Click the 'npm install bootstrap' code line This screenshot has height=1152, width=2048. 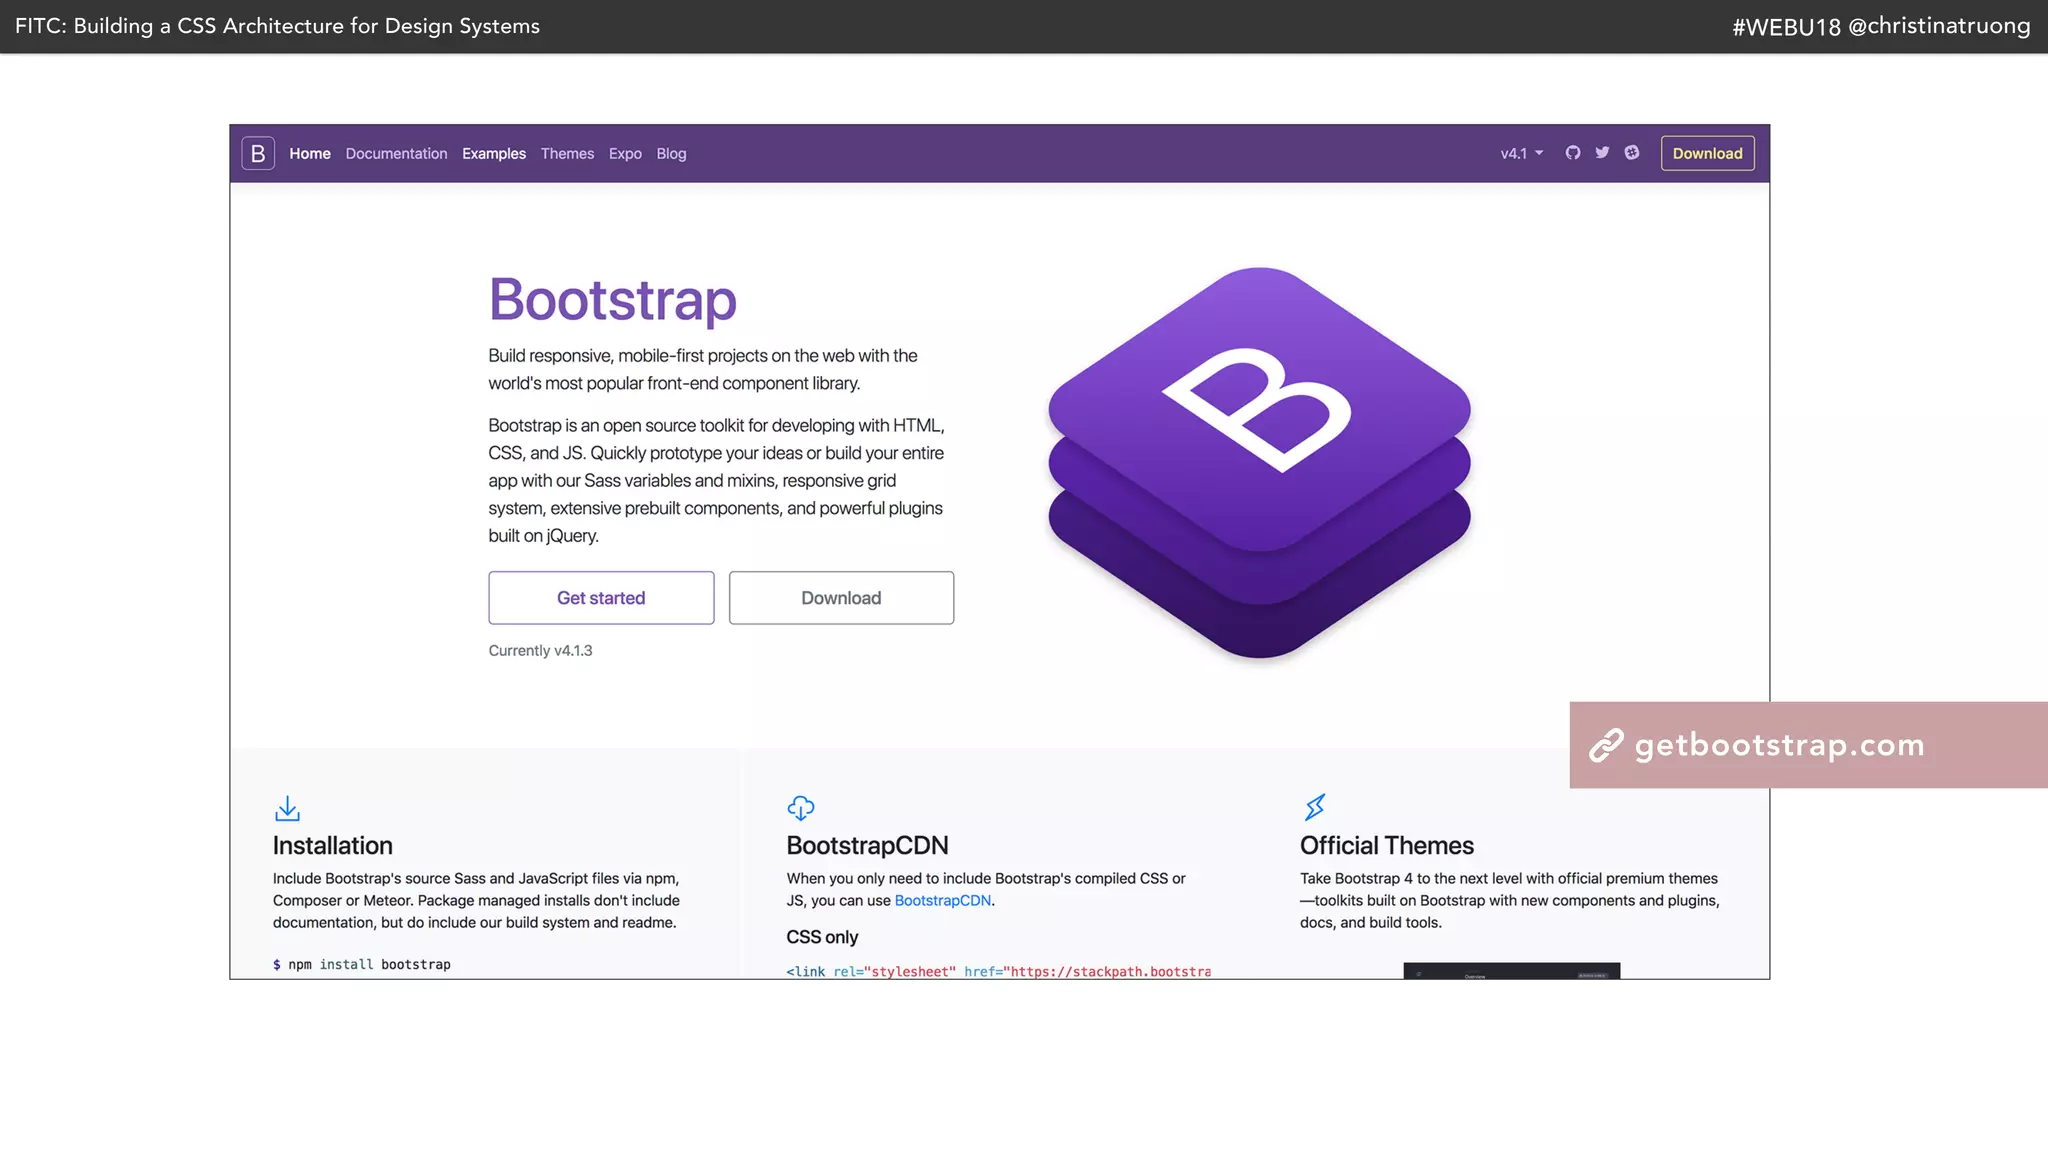361,965
